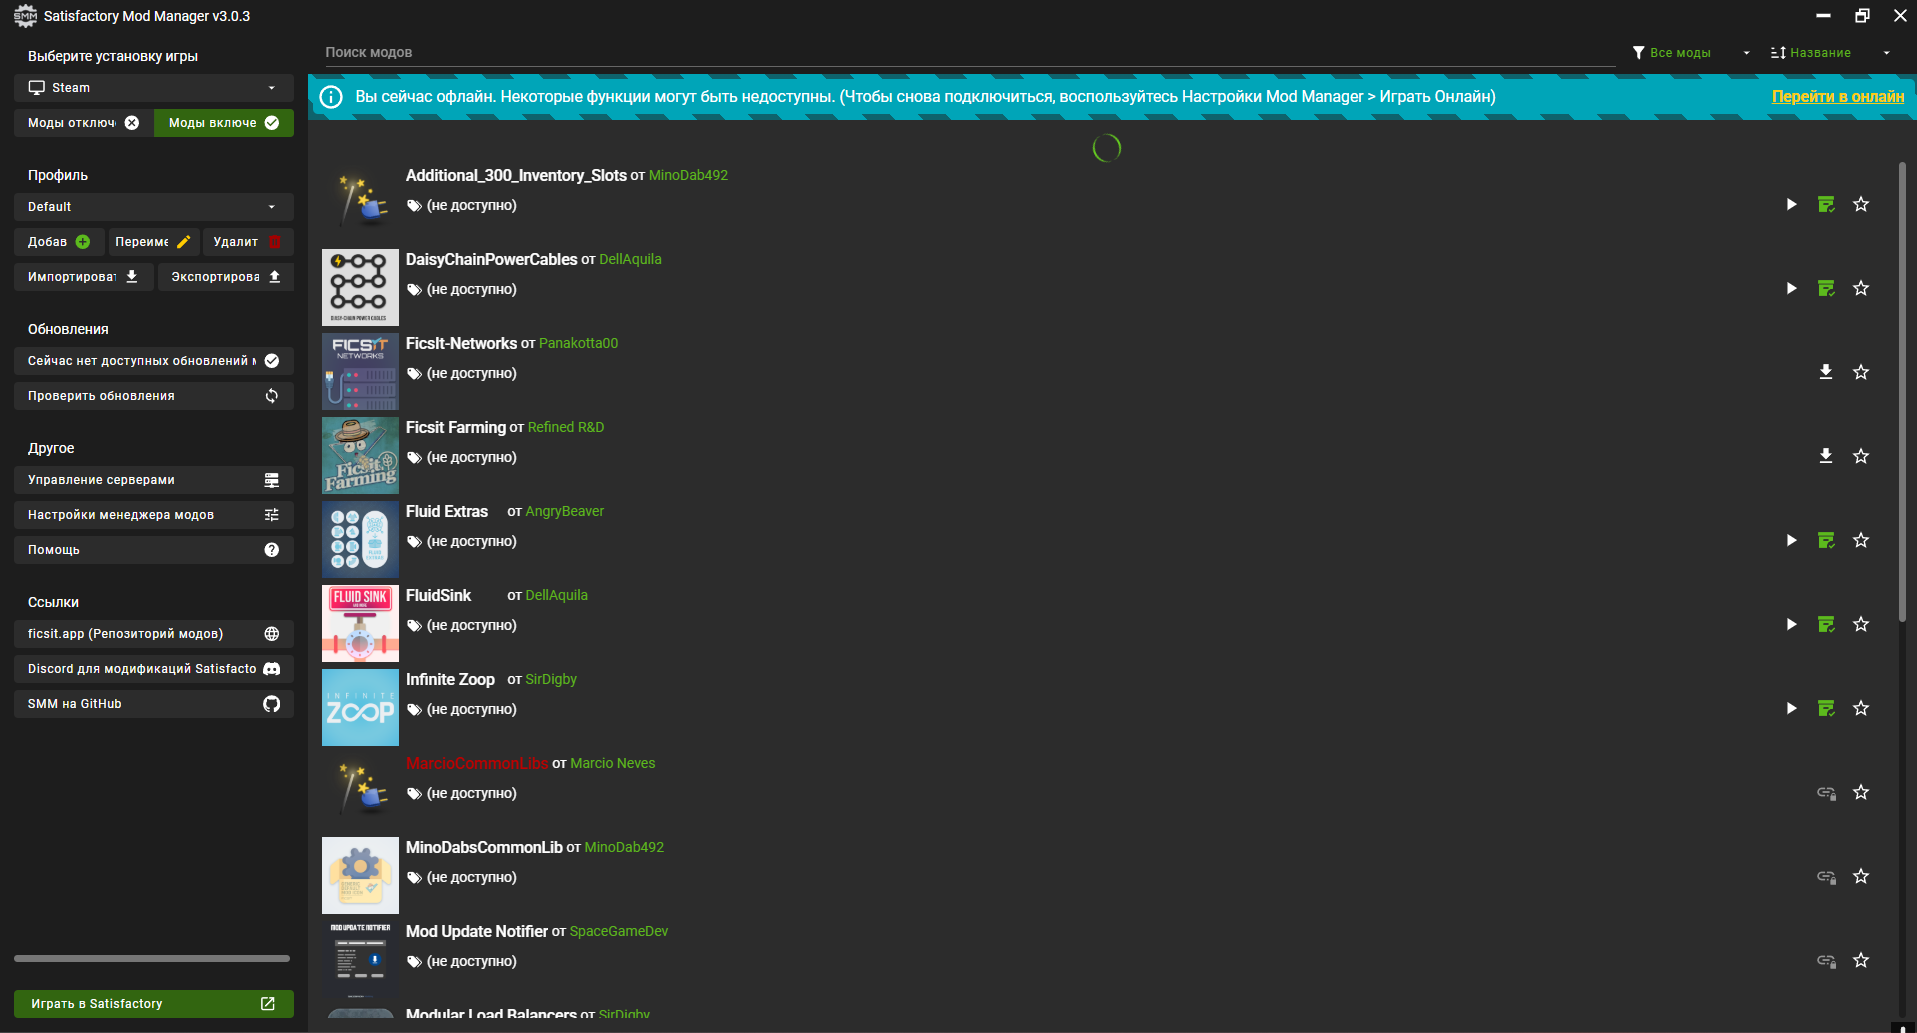The image size is (1917, 1033).
Task: Star the MarcioCommonLibs mod
Action: pos(1861,792)
